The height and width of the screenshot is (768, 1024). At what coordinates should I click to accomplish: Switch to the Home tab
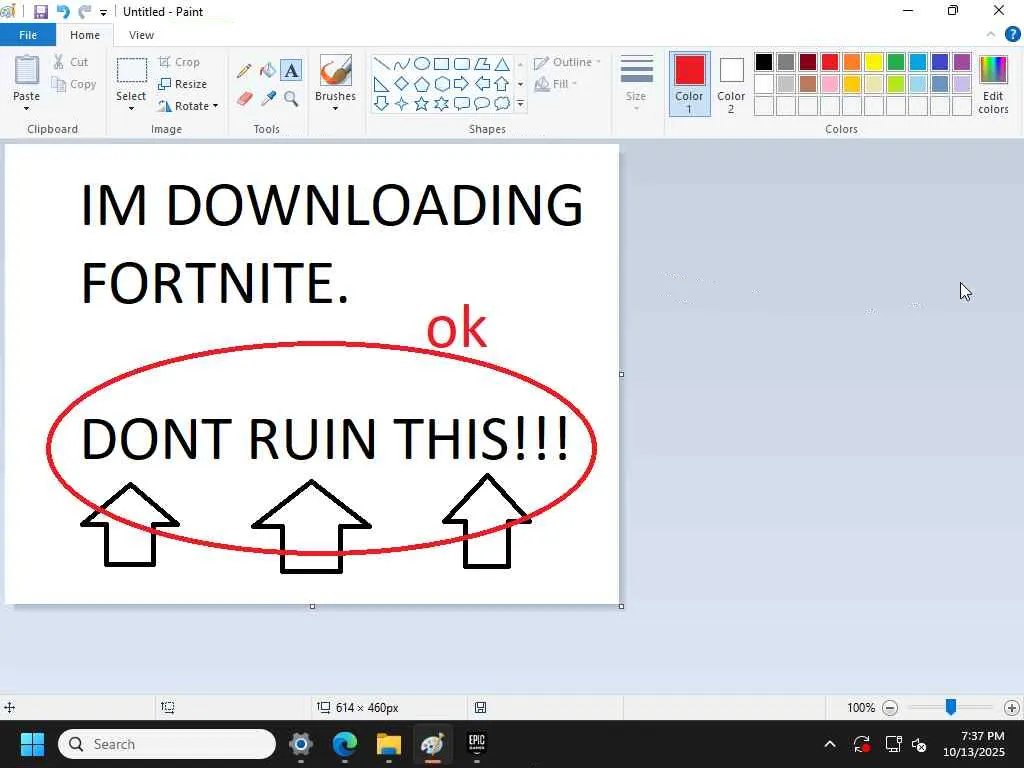coord(85,35)
